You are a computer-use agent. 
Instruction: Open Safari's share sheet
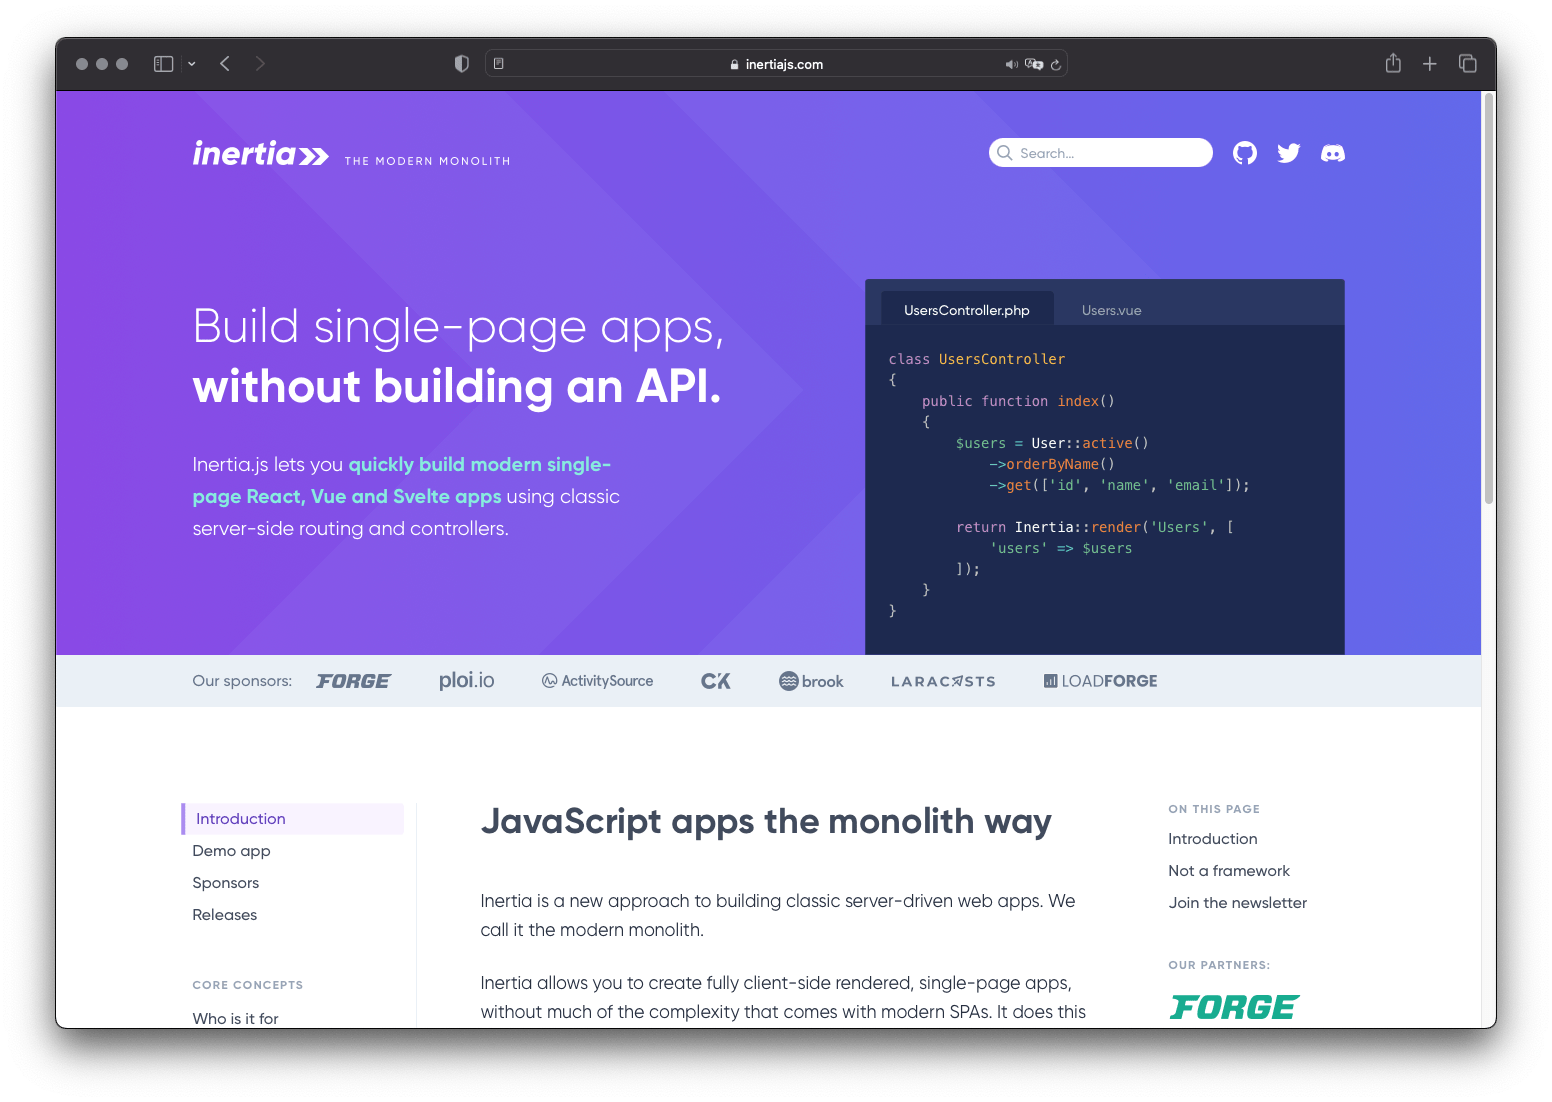tap(1392, 62)
